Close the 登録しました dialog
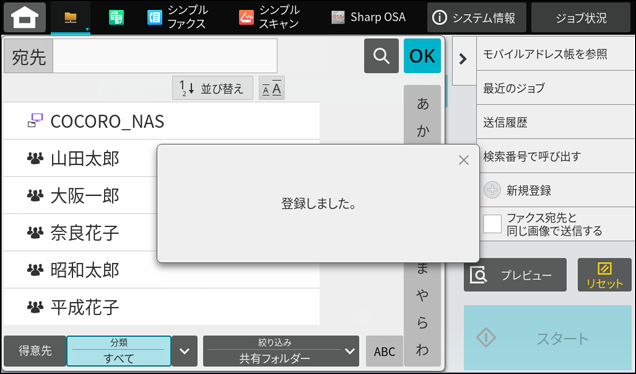The image size is (636, 374). coord(464,160)
